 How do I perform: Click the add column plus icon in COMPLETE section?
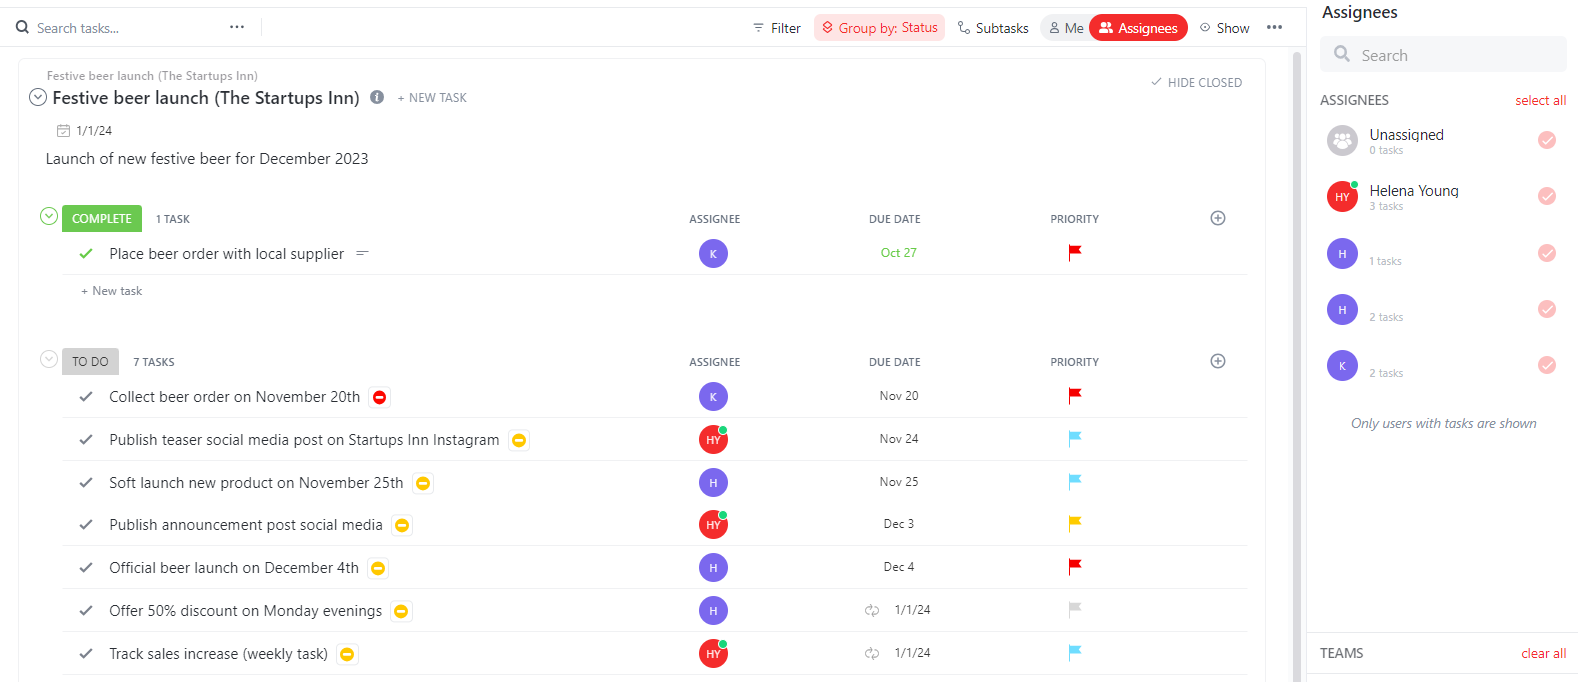pos(1217,218)
